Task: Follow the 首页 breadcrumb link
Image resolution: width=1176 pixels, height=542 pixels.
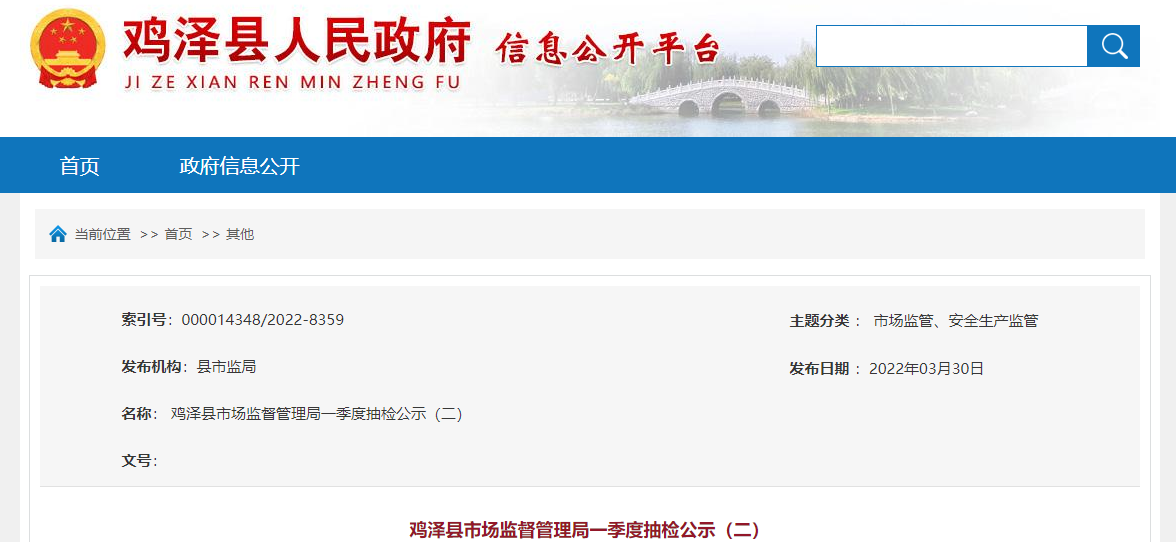Action: 178,235
